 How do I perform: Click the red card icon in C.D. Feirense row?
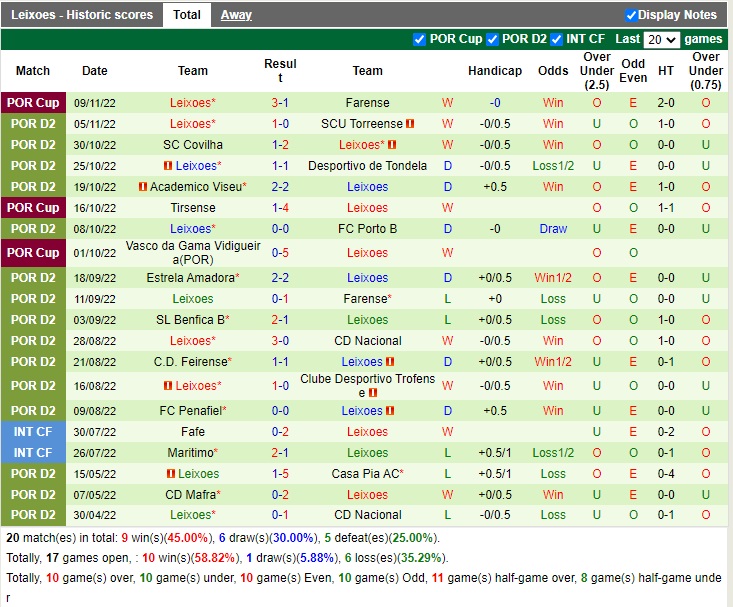pos(390,362)
